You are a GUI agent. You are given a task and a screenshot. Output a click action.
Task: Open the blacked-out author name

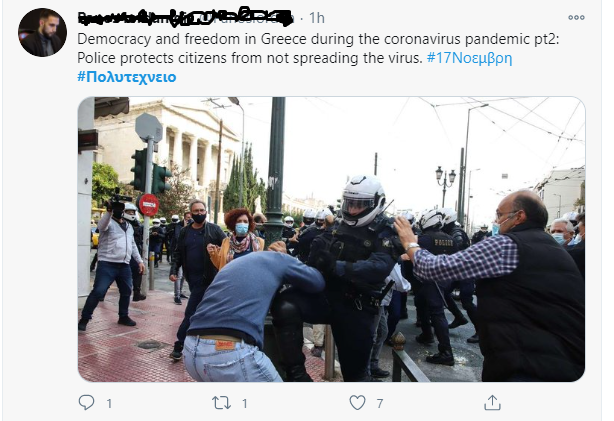pos(185,18)
